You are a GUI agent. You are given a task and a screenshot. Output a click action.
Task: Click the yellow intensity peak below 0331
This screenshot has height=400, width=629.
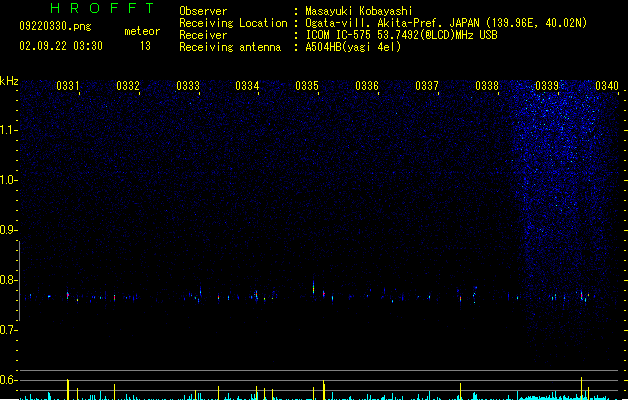[68, 389]
